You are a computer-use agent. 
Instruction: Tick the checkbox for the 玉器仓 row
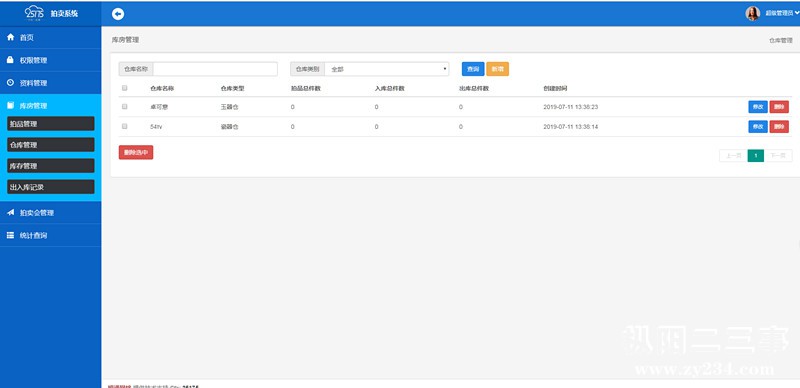[124, 107]
